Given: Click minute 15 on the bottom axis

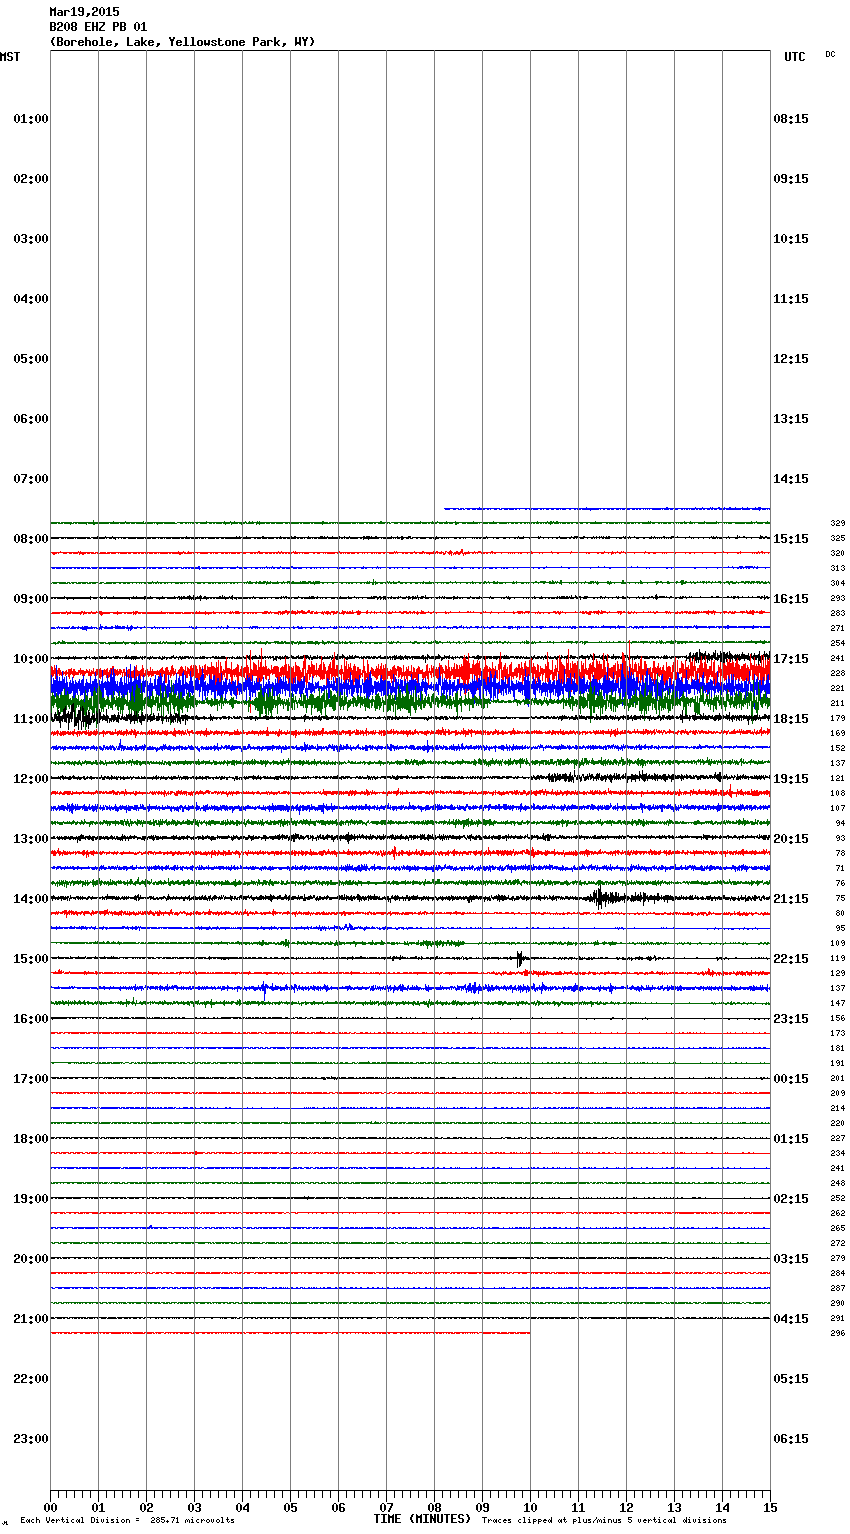Looking at the screenshot, I should (x=770, y=1507).
